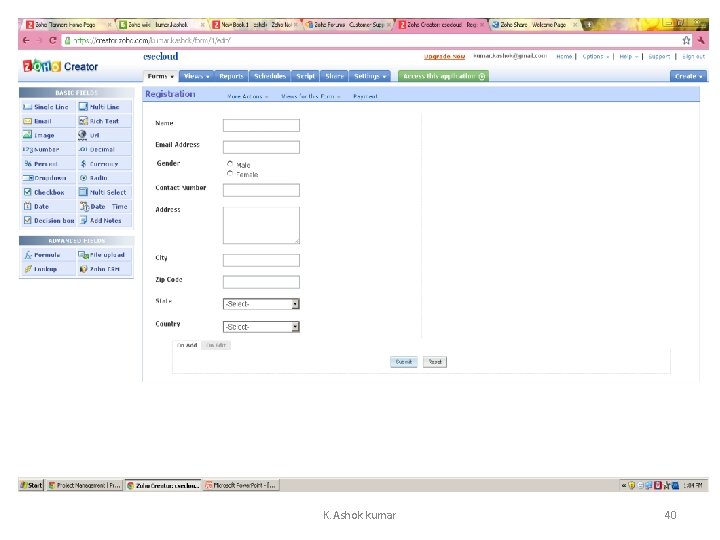
Task: Click the Contact Number input field
Action: 261,190
